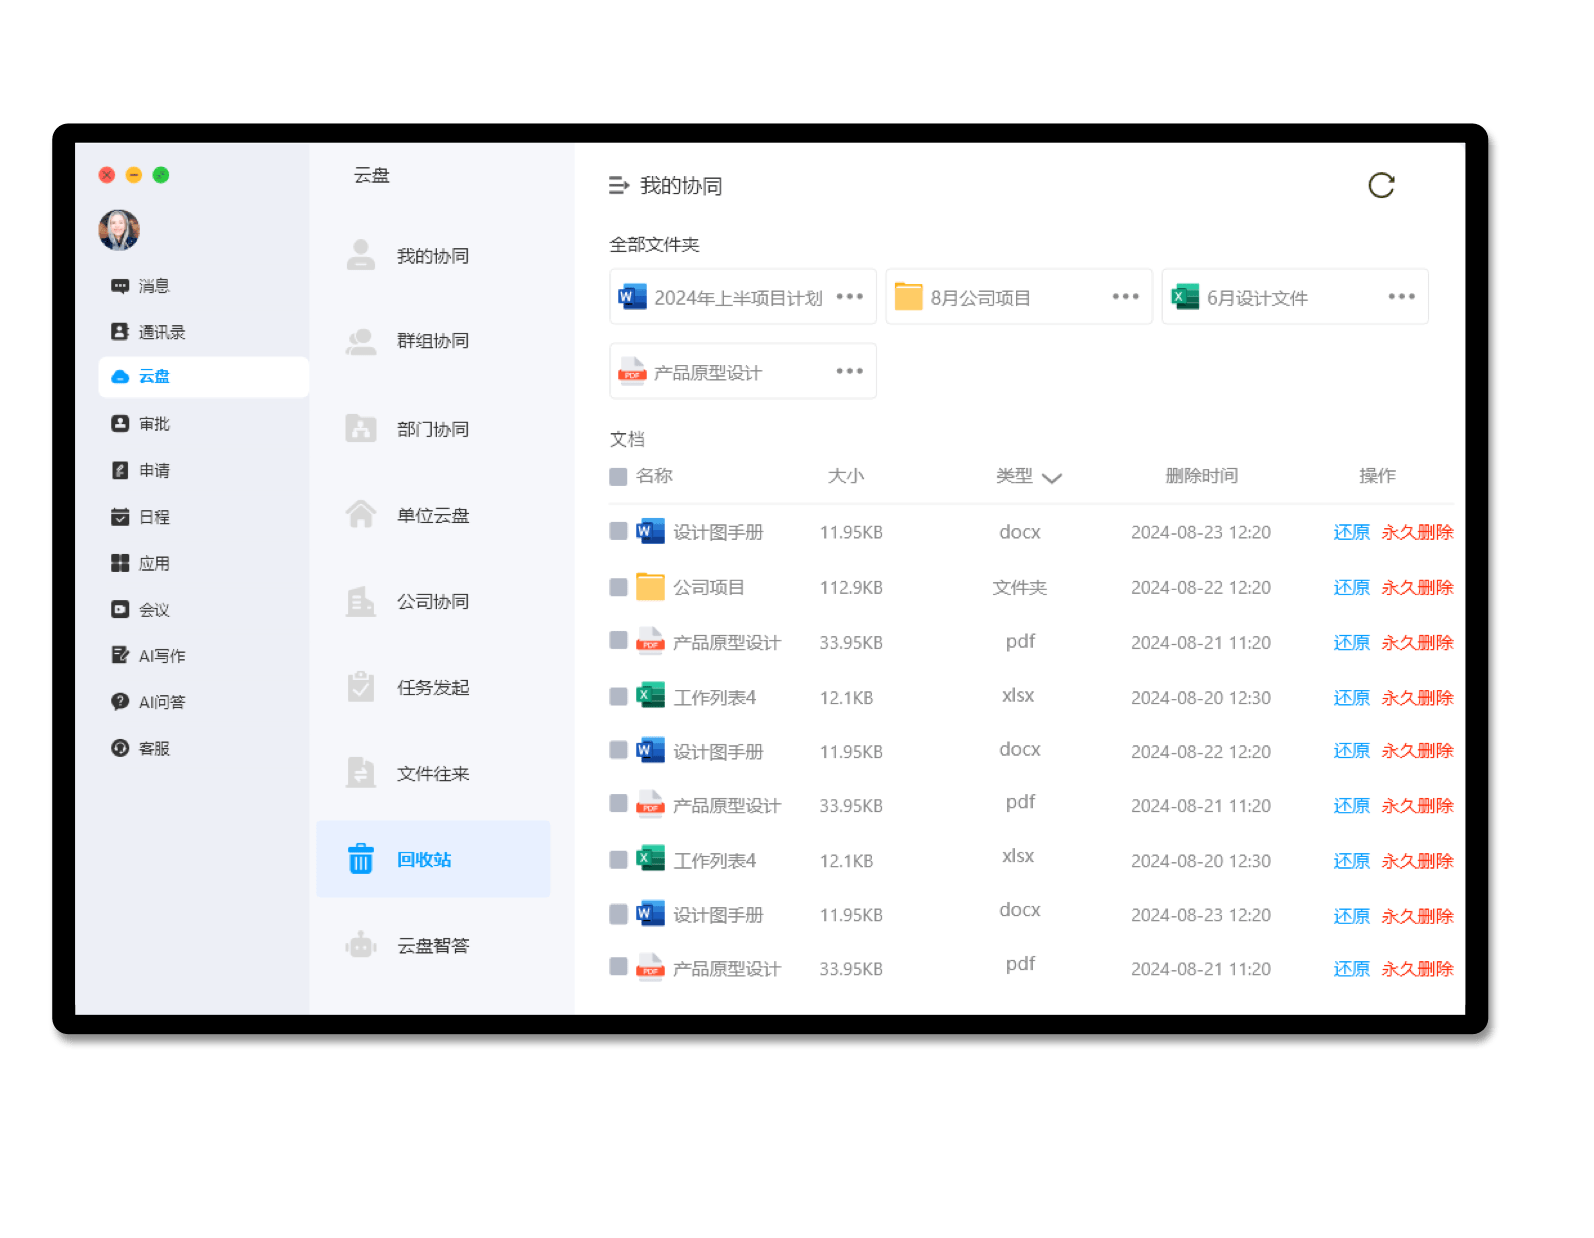Open the AI写作 writing icon
The image size is (1594, 1238).
pos(120,655)
